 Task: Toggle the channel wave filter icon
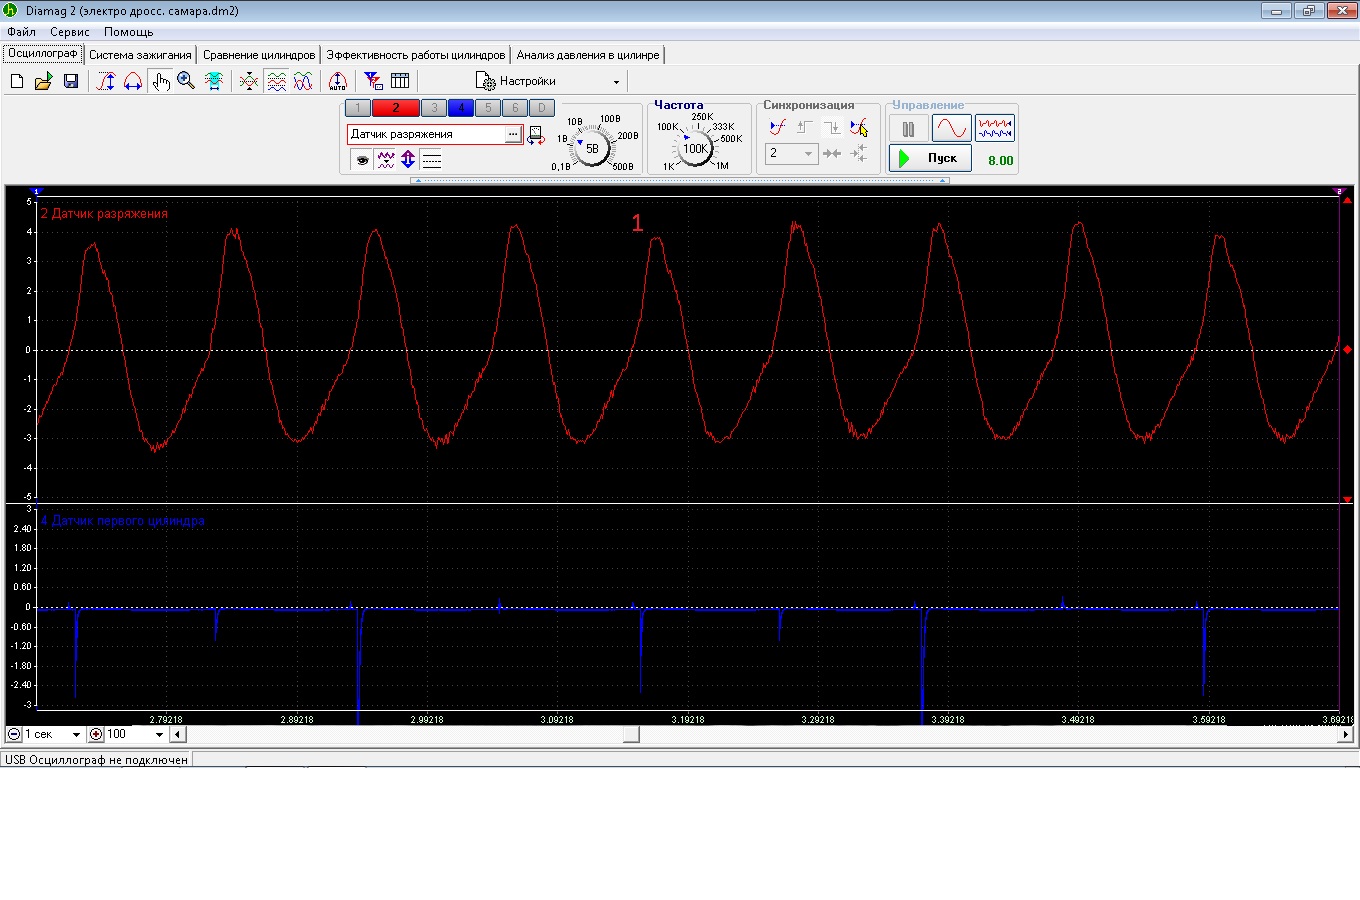(385, 159)
